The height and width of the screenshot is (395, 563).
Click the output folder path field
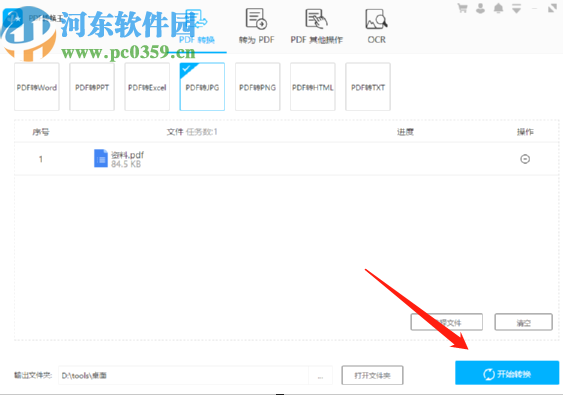pyautogui.click(x=183, y=376)
